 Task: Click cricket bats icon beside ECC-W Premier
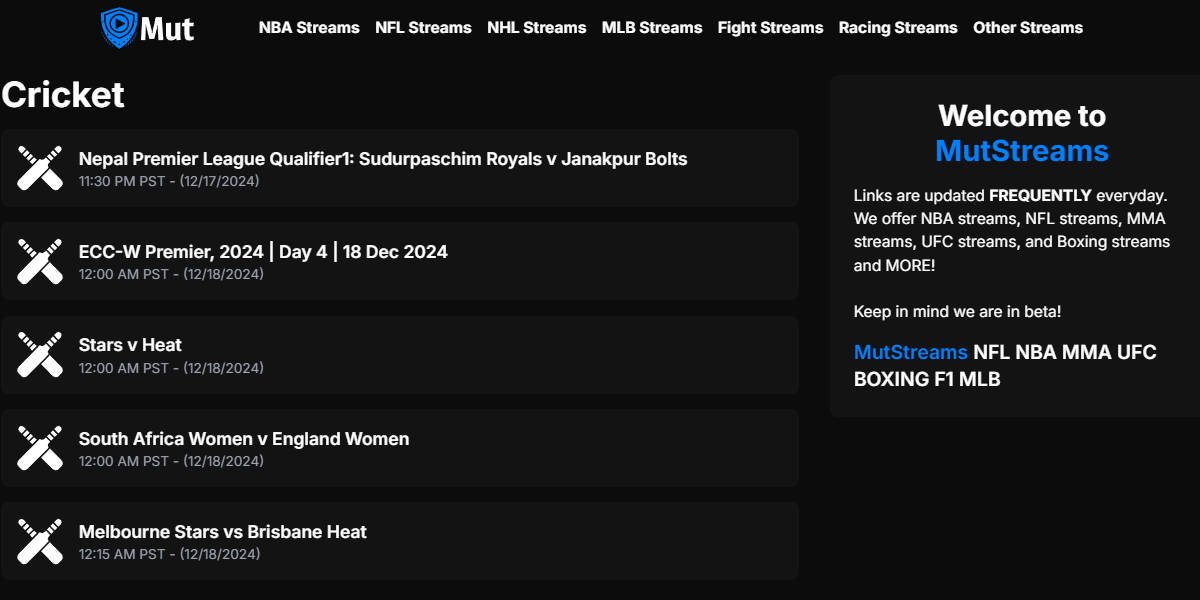(x=40, y=261)
